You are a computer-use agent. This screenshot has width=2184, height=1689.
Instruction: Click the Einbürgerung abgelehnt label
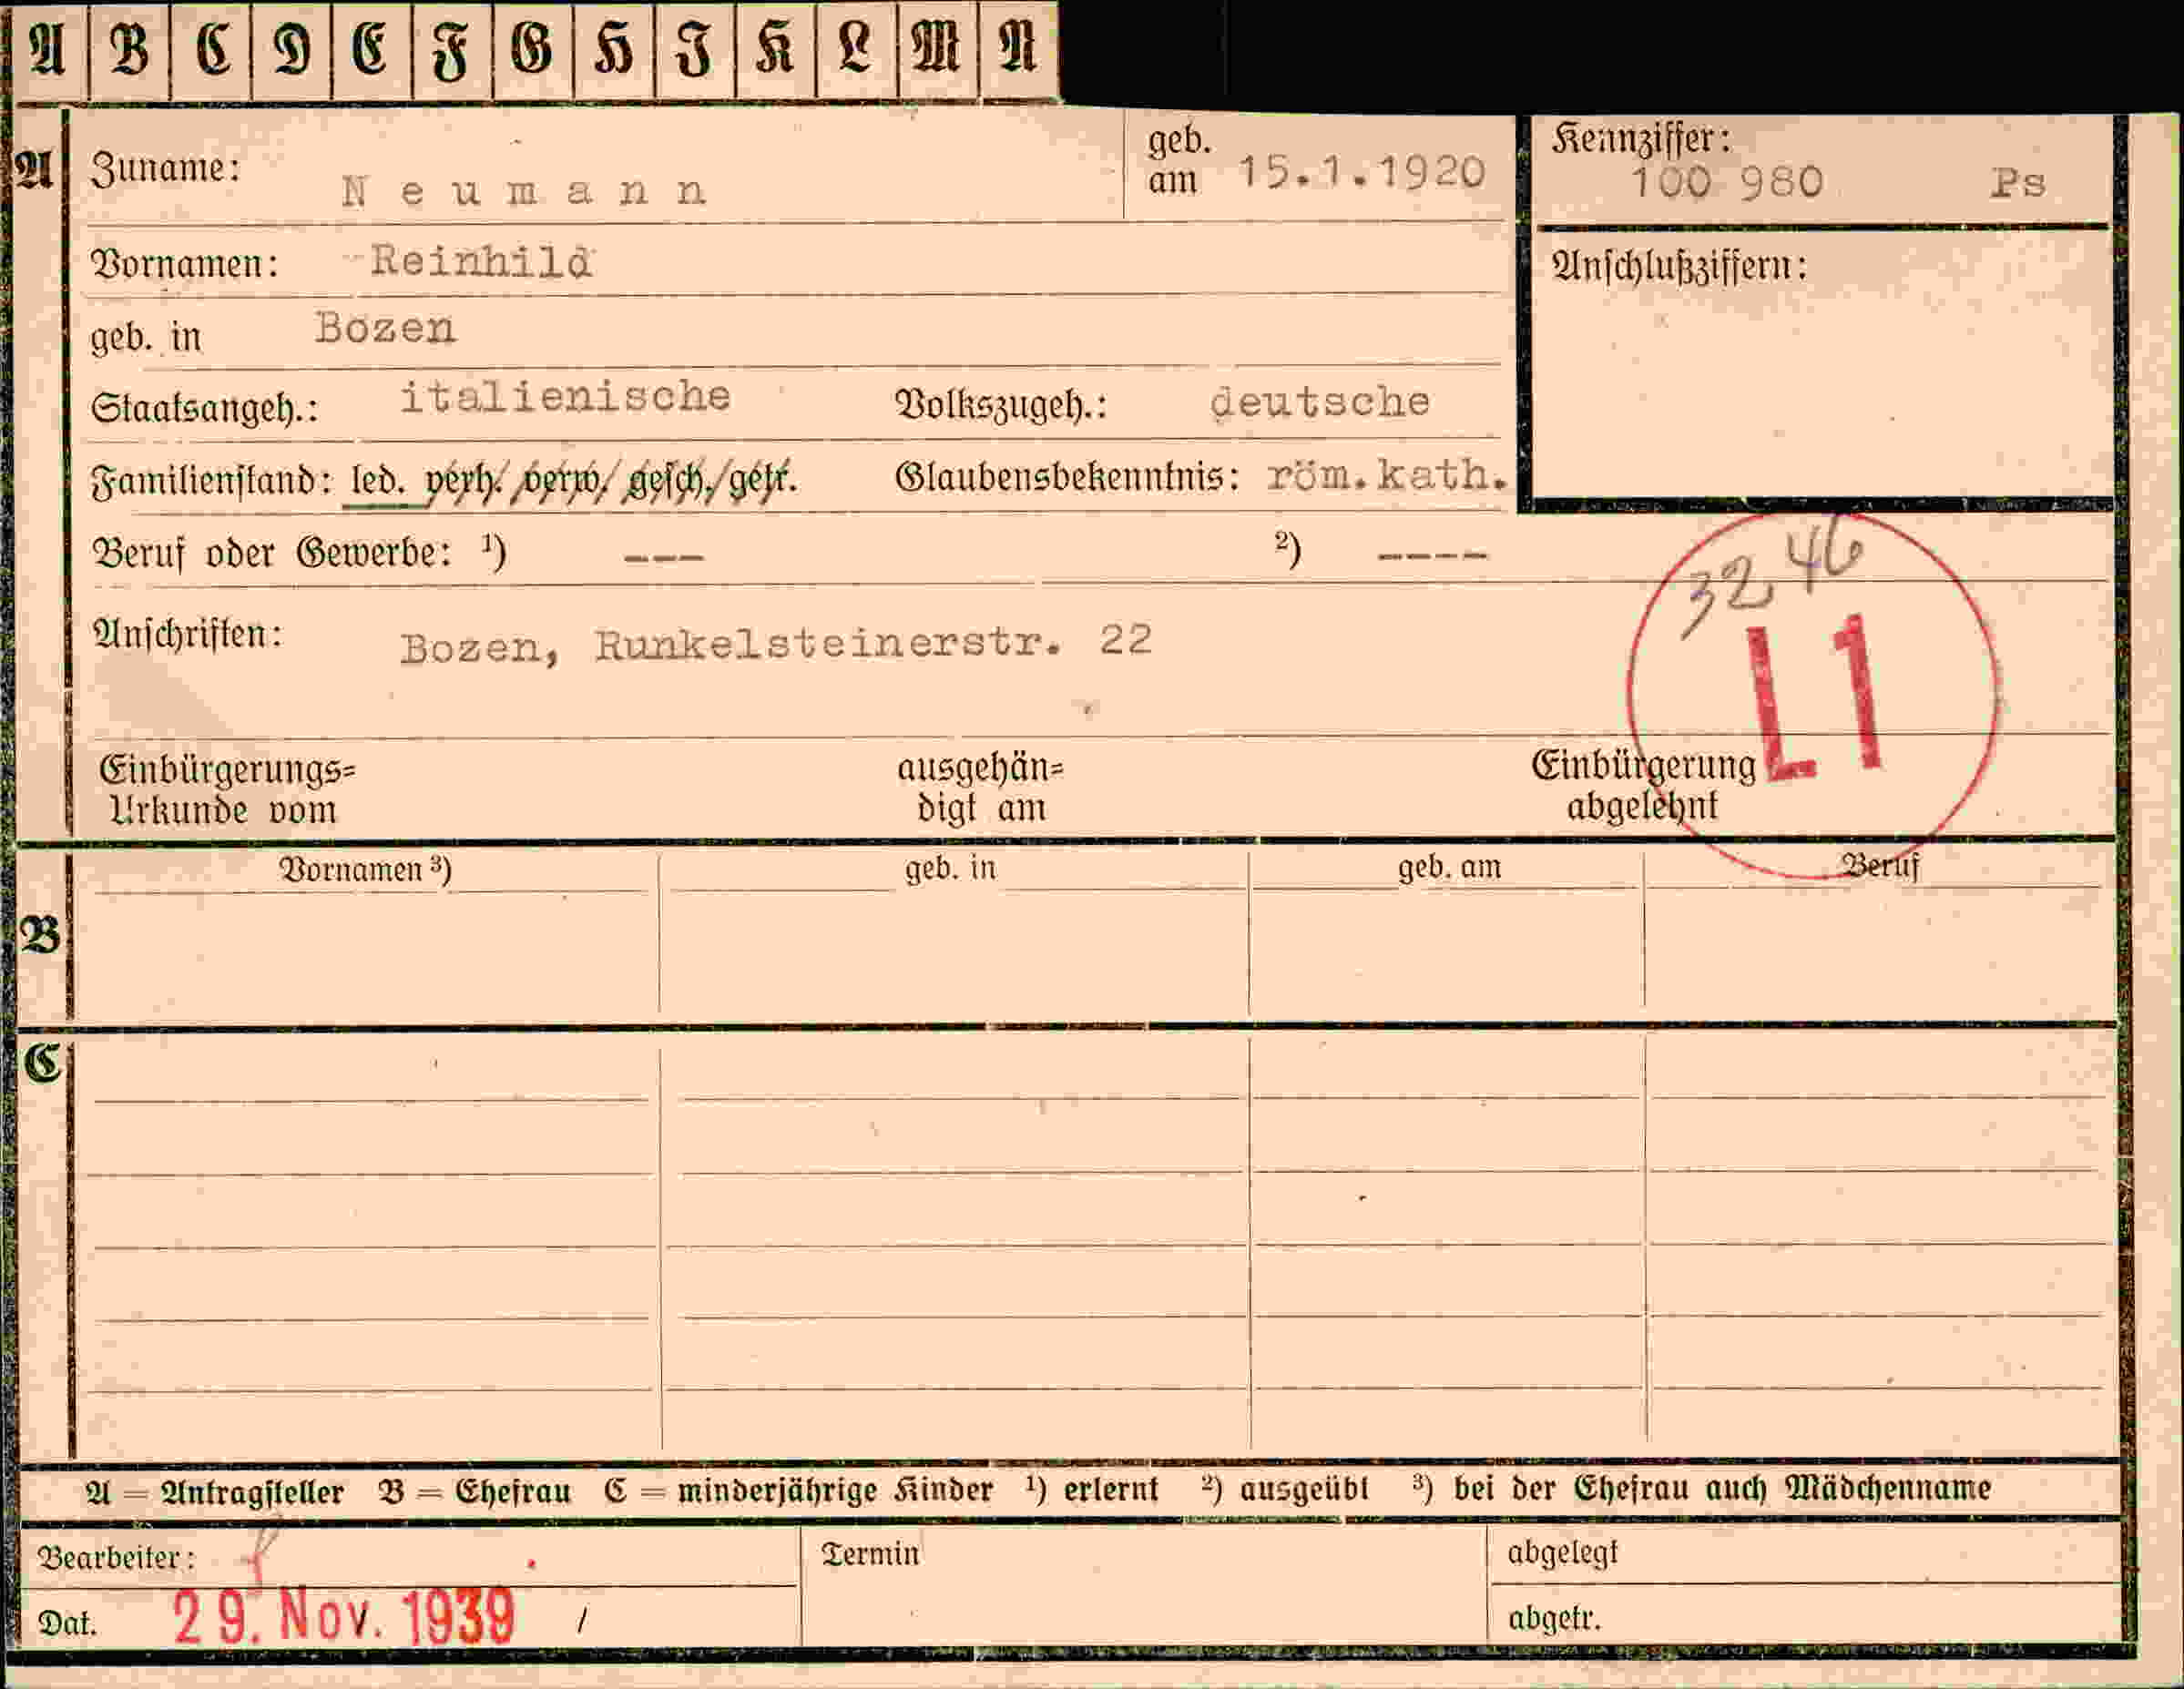(1643, 785)
